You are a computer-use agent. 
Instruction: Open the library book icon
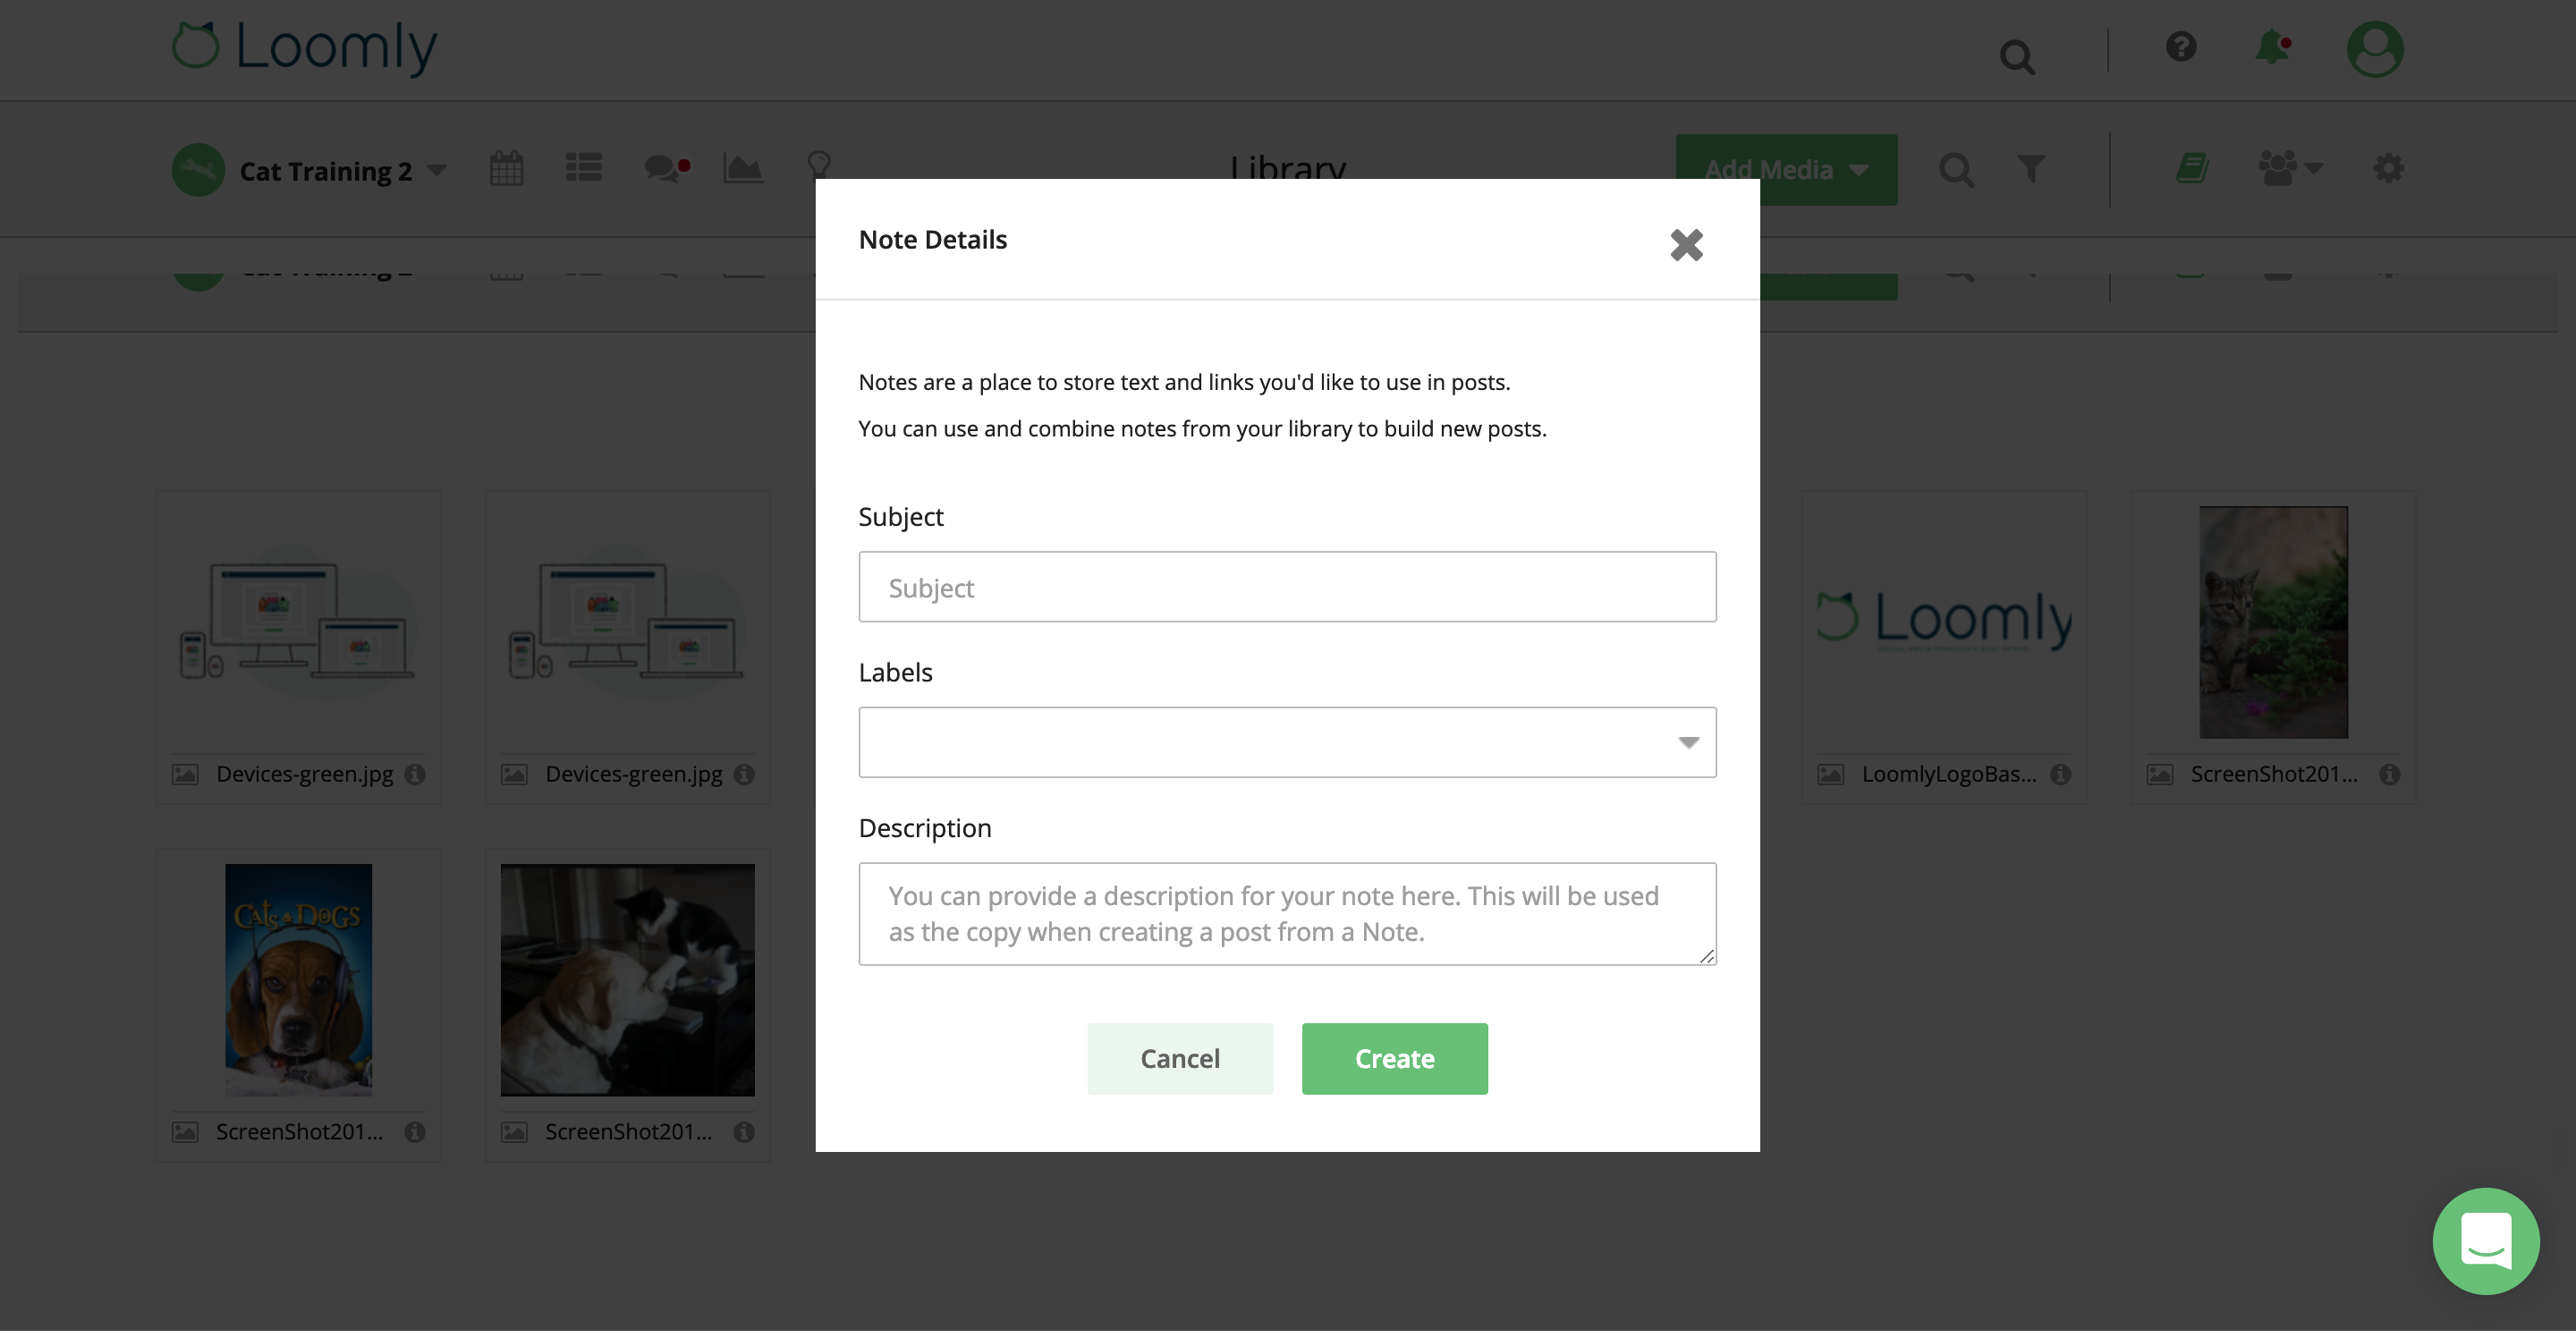coord(2192,169)
